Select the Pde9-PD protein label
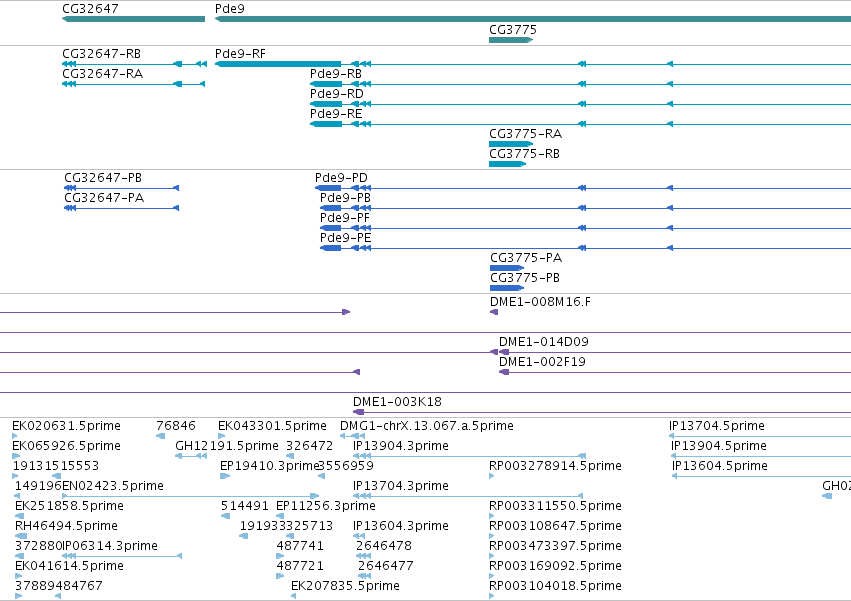Image resolution: width=851 pixels, height=601 pixels. pos(341,178)
